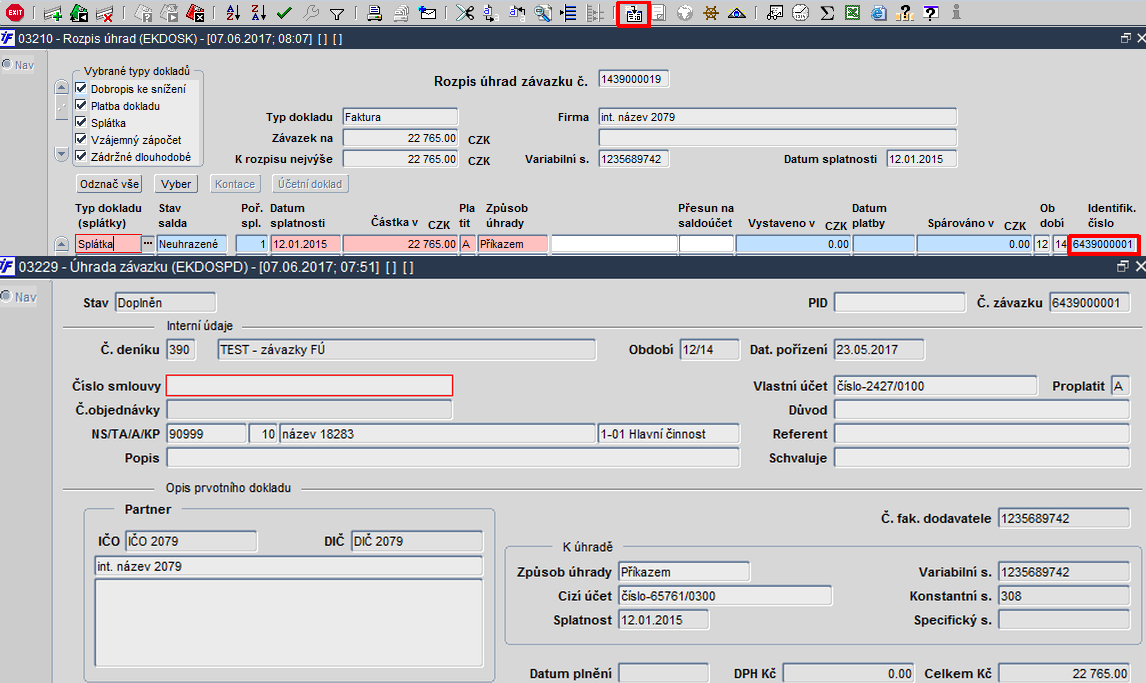
Task: Click the printer icon in the toolbar
Action: tap(375, 12)
